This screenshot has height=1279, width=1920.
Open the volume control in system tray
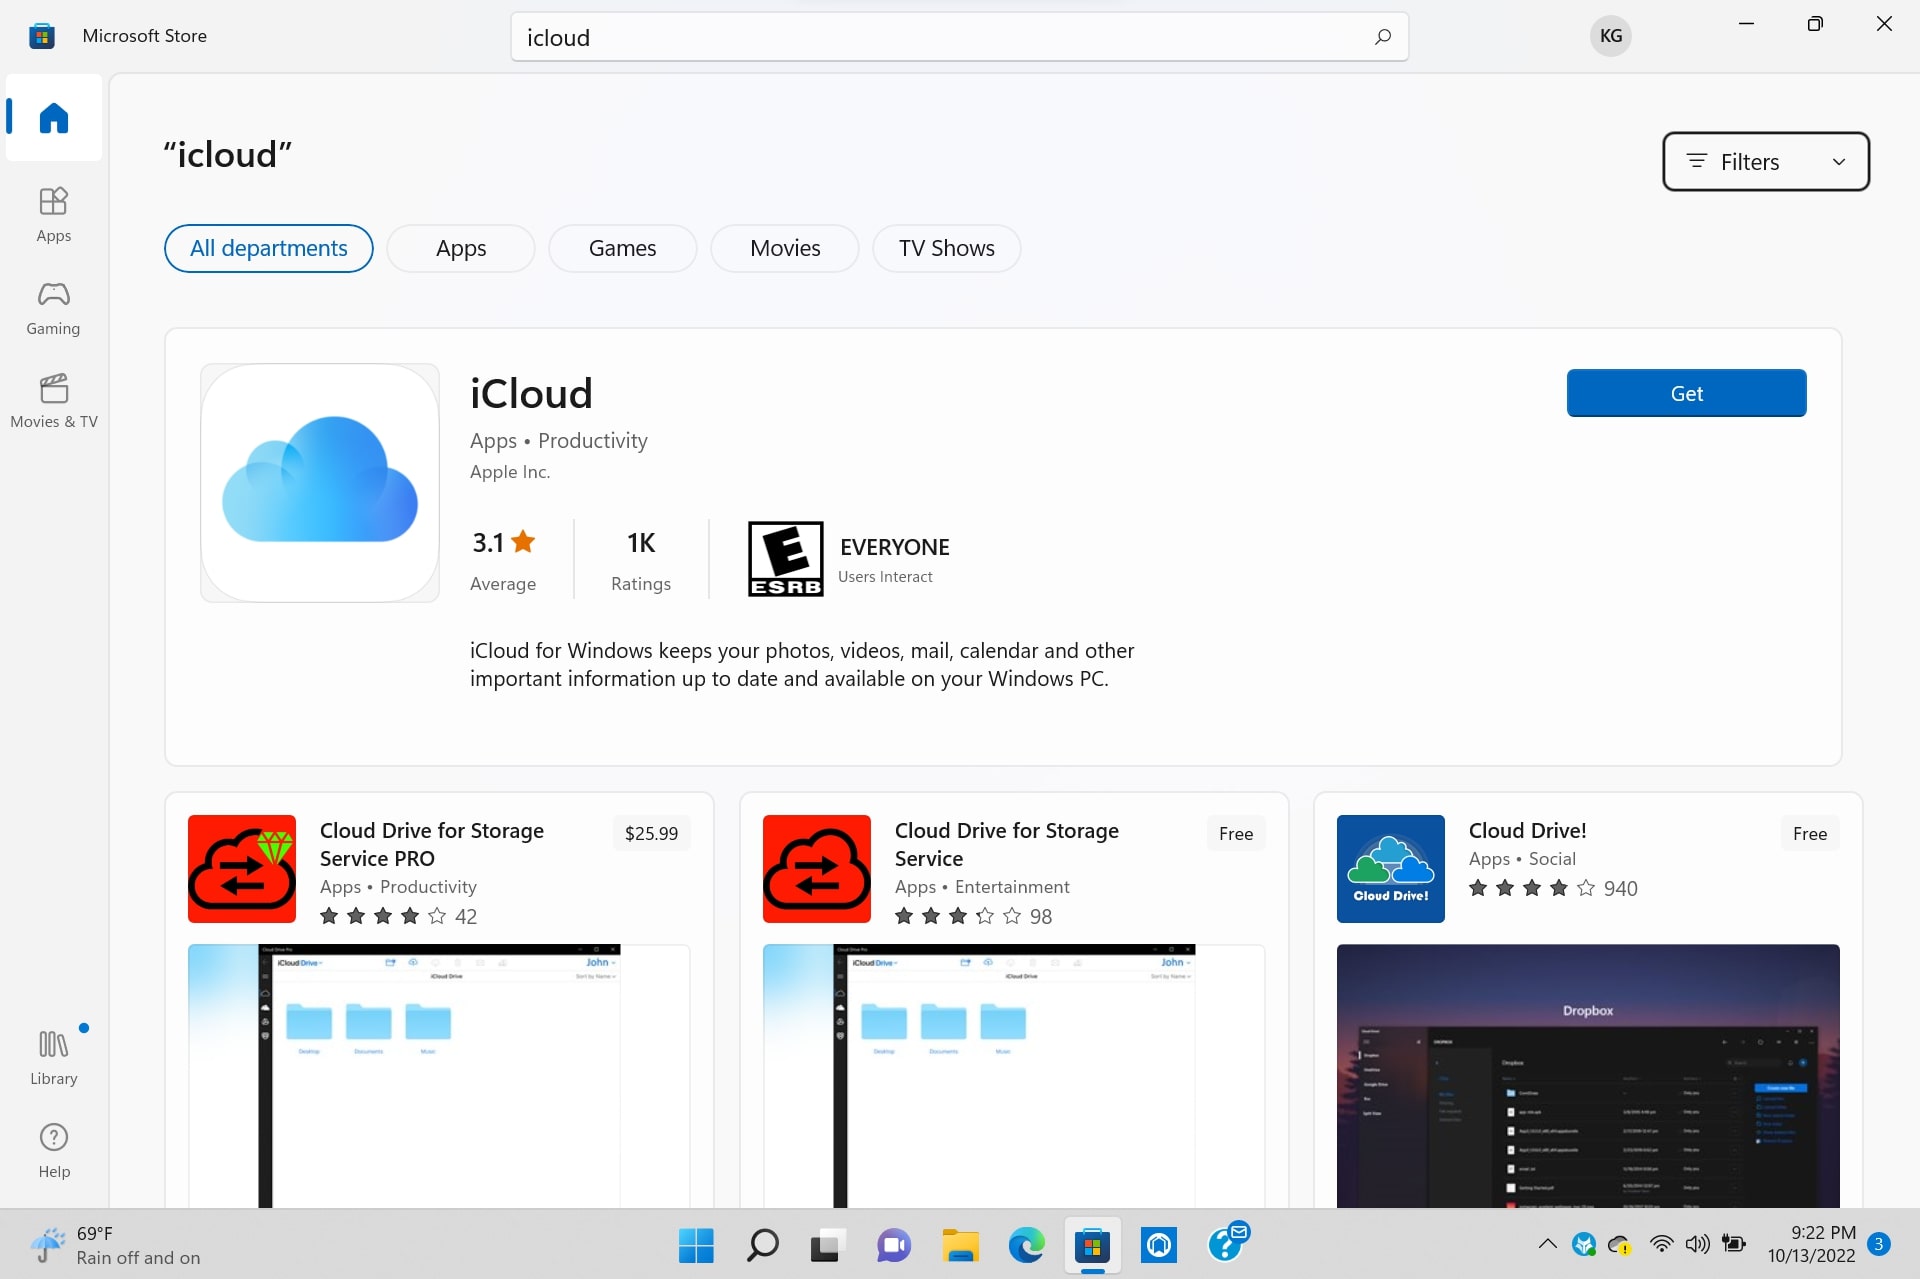[1697, 1244]
